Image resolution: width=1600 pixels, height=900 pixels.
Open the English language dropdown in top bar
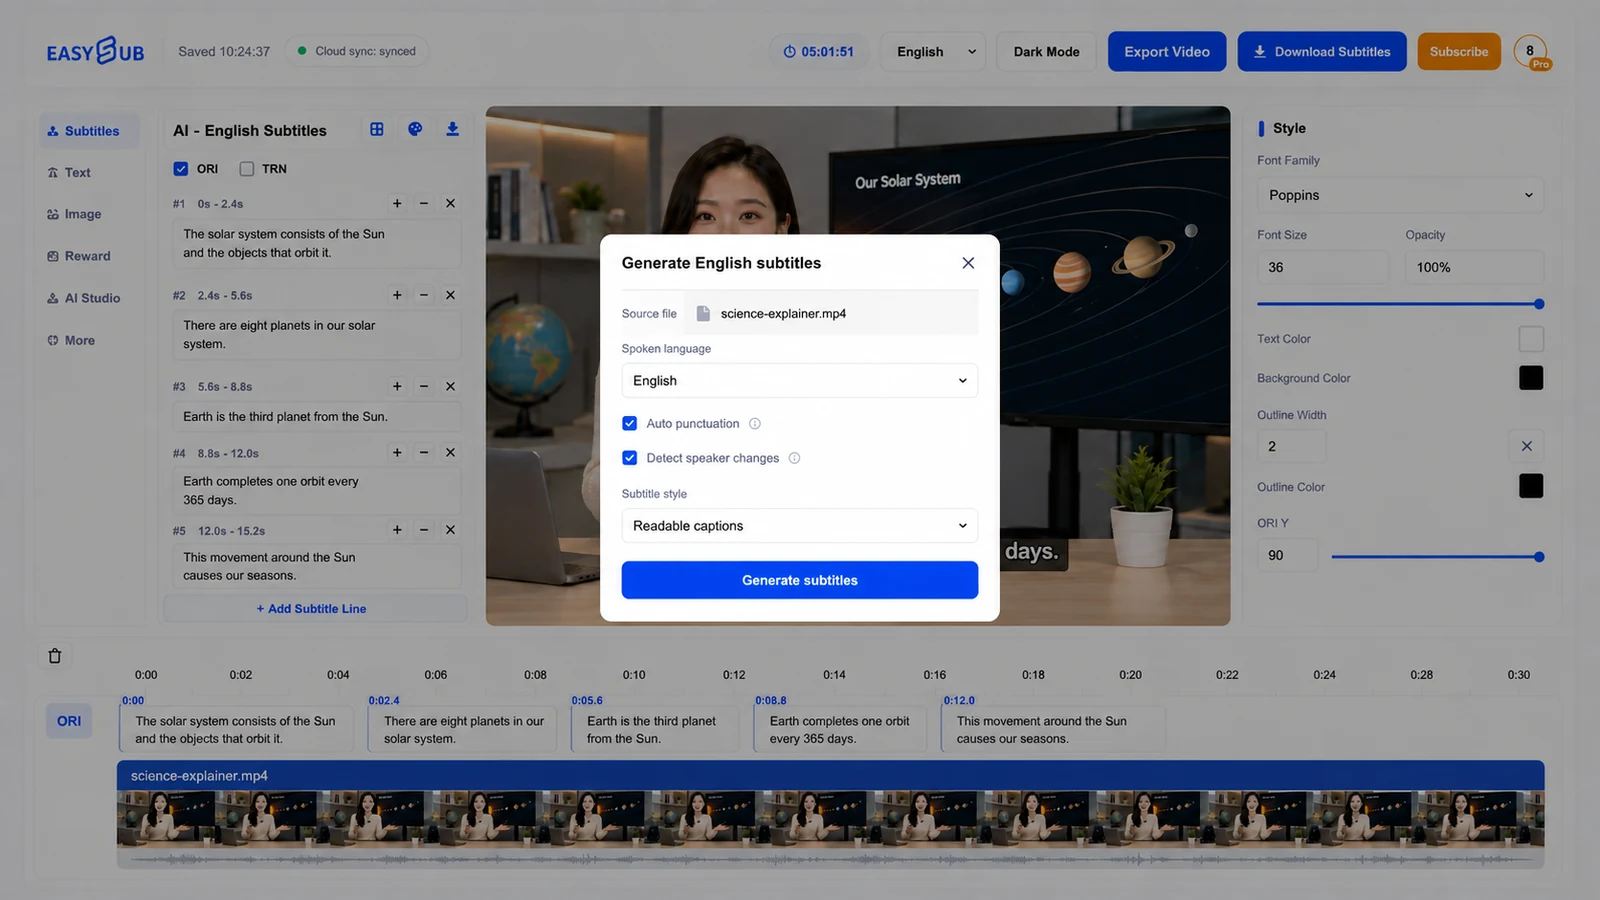click(933, 52)
